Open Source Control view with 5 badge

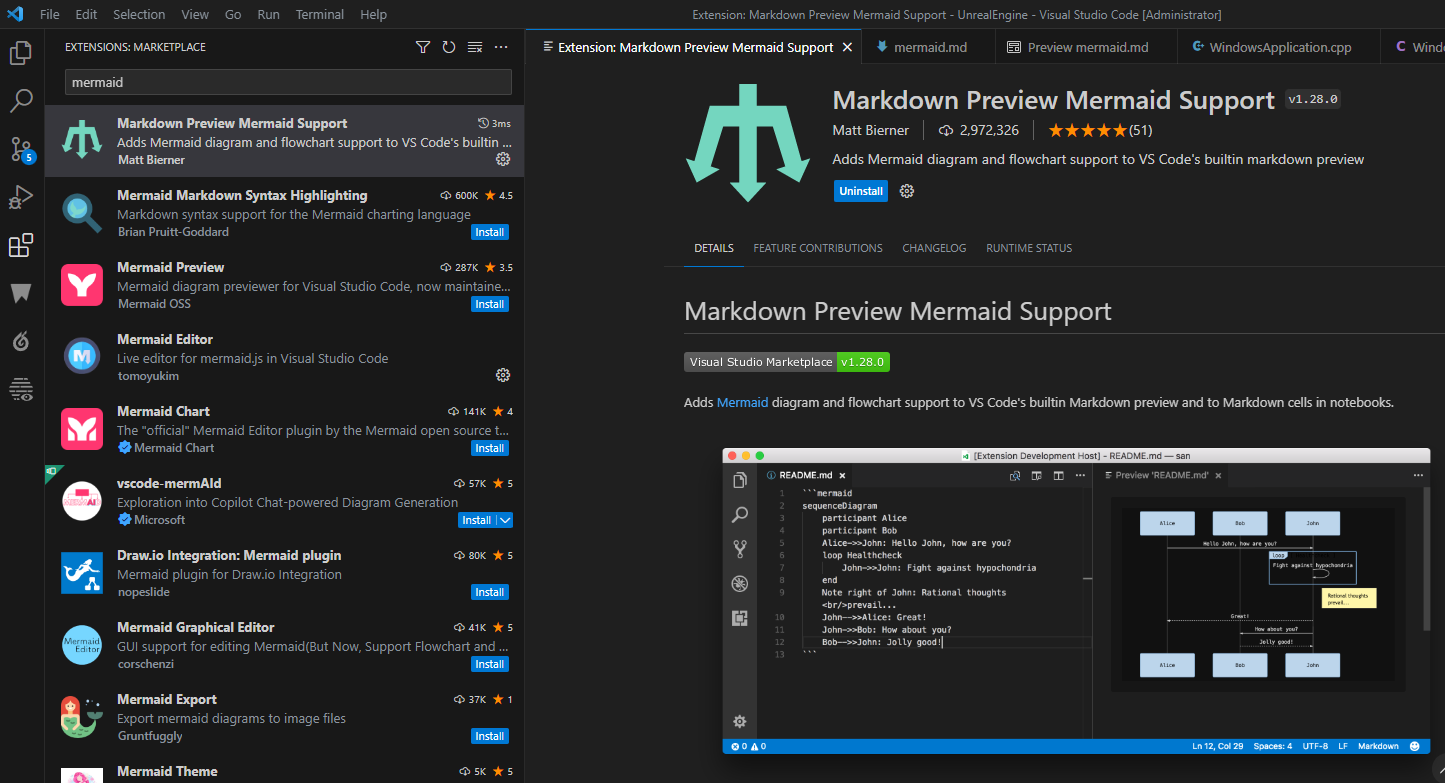click(21, 149)
